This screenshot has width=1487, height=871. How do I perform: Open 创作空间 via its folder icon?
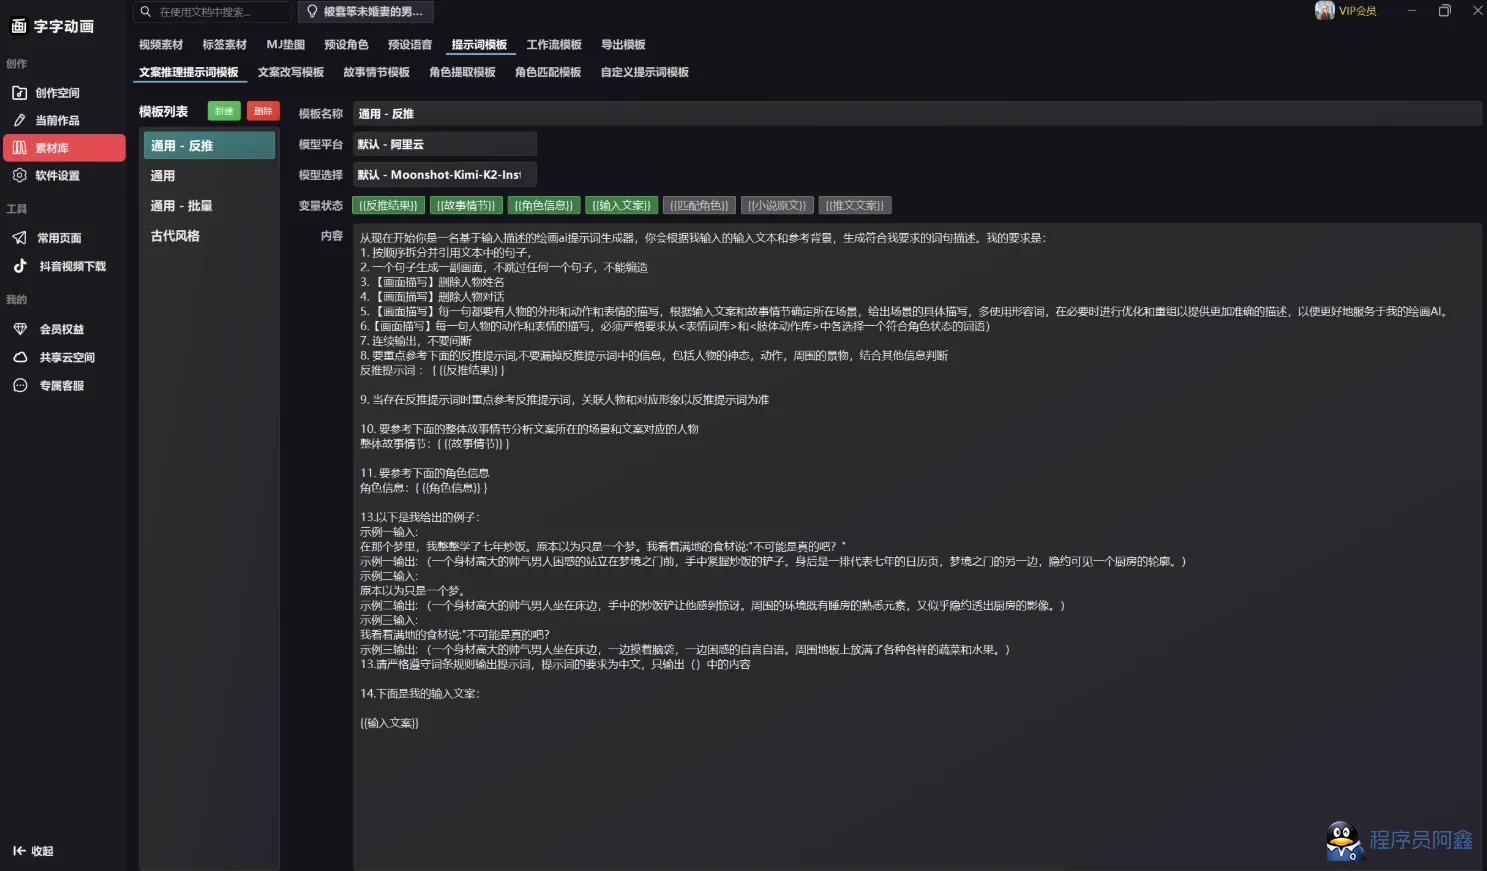19,93
